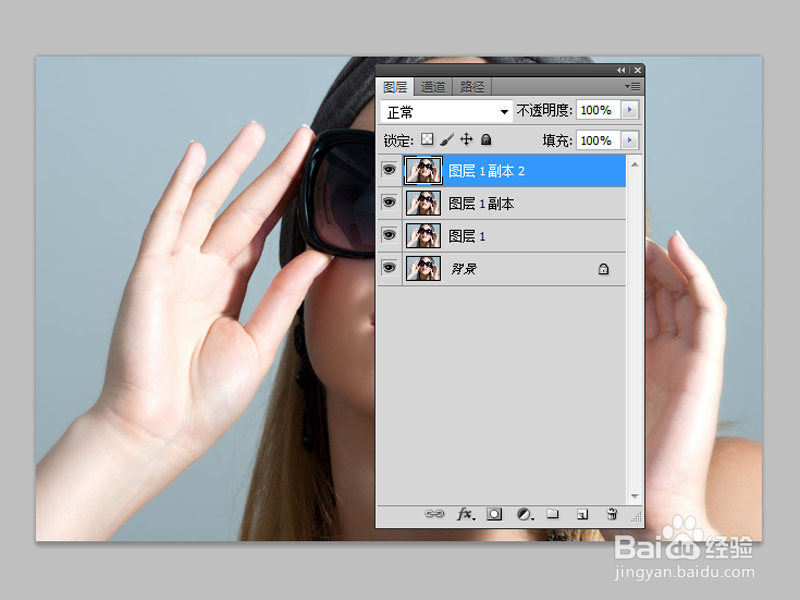
Task: Click thumbnail of 图层 1 副本
Action: [423, 203]
